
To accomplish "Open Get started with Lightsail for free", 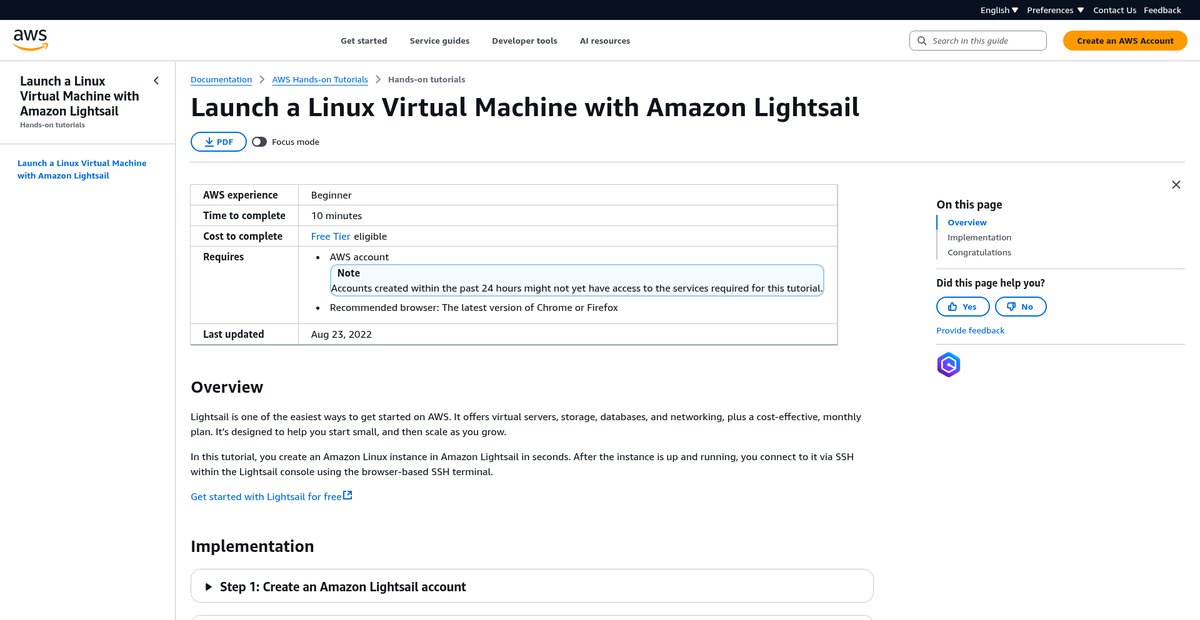I will (x=271, y=497).
